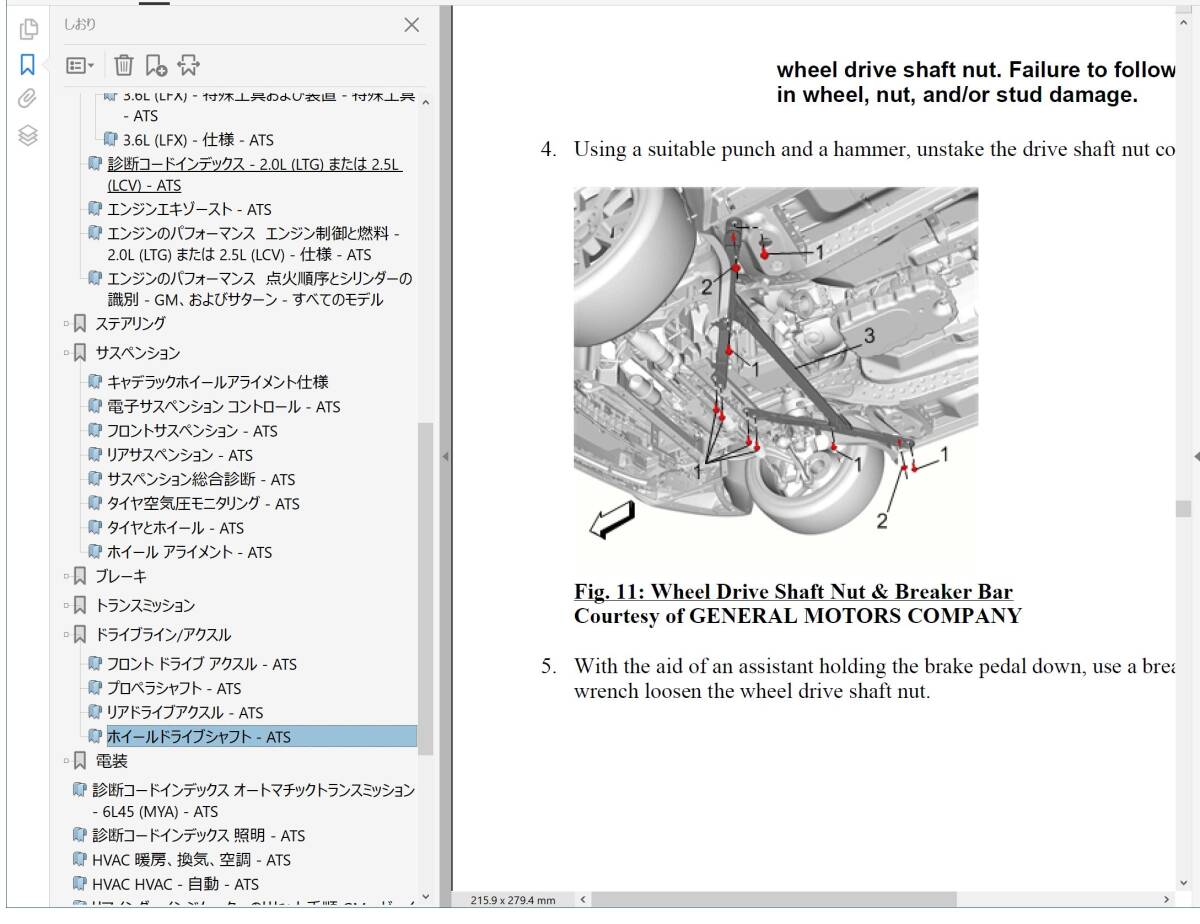The height and width of the screenshot is (924, 1200).
Task: Toggle the bookmarks panel icon
Action: click(x=28, y=65)
